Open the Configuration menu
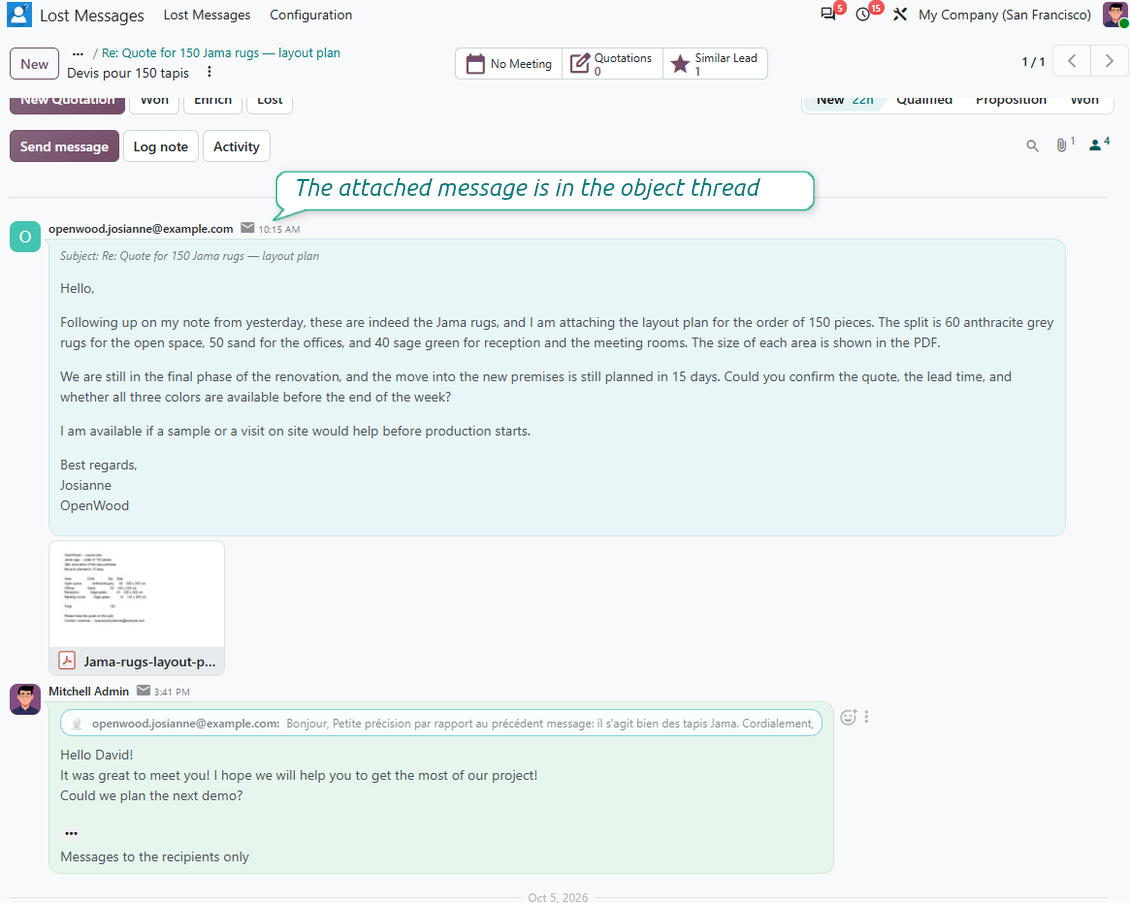Image resolution: width=1130 pixels, height=903 pixels. click(x=311, y=15)
